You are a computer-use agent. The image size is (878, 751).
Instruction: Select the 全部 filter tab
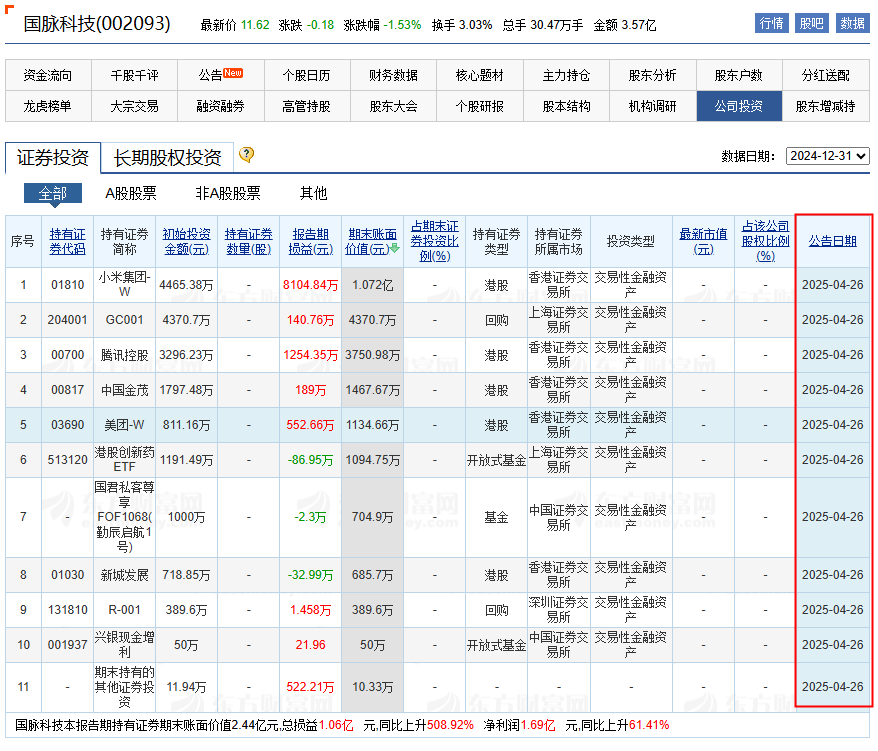(53, 194)
